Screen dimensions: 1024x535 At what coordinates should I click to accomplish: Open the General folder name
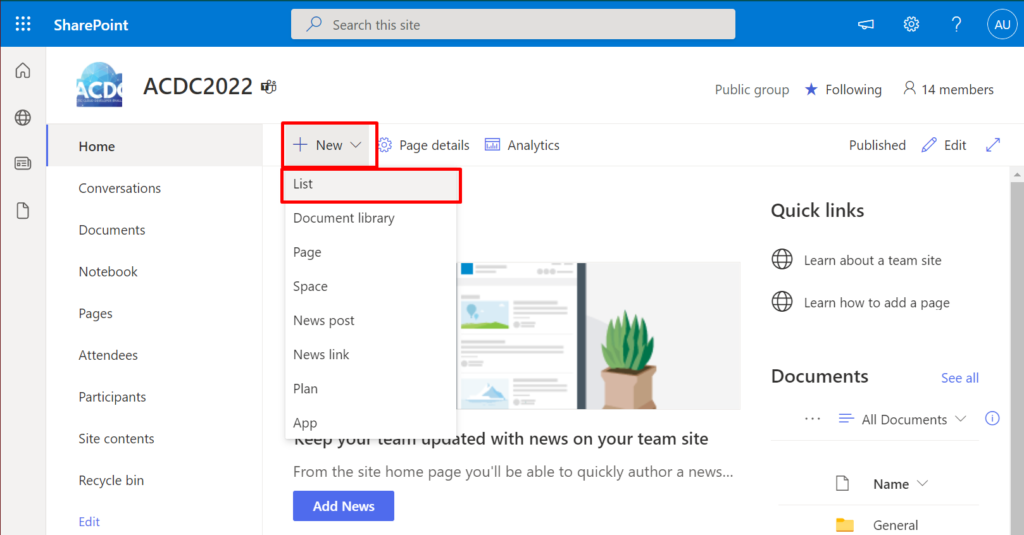point(895,525)
